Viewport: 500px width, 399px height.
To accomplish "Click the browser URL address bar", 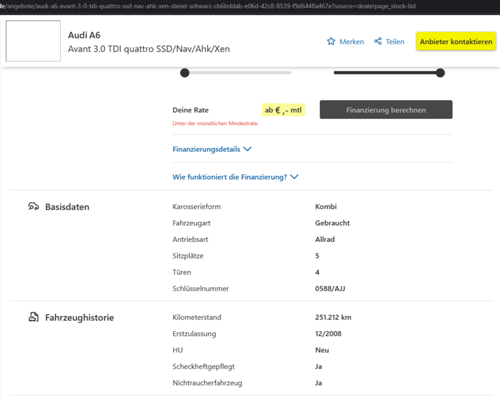I will [x=250, y=6].
